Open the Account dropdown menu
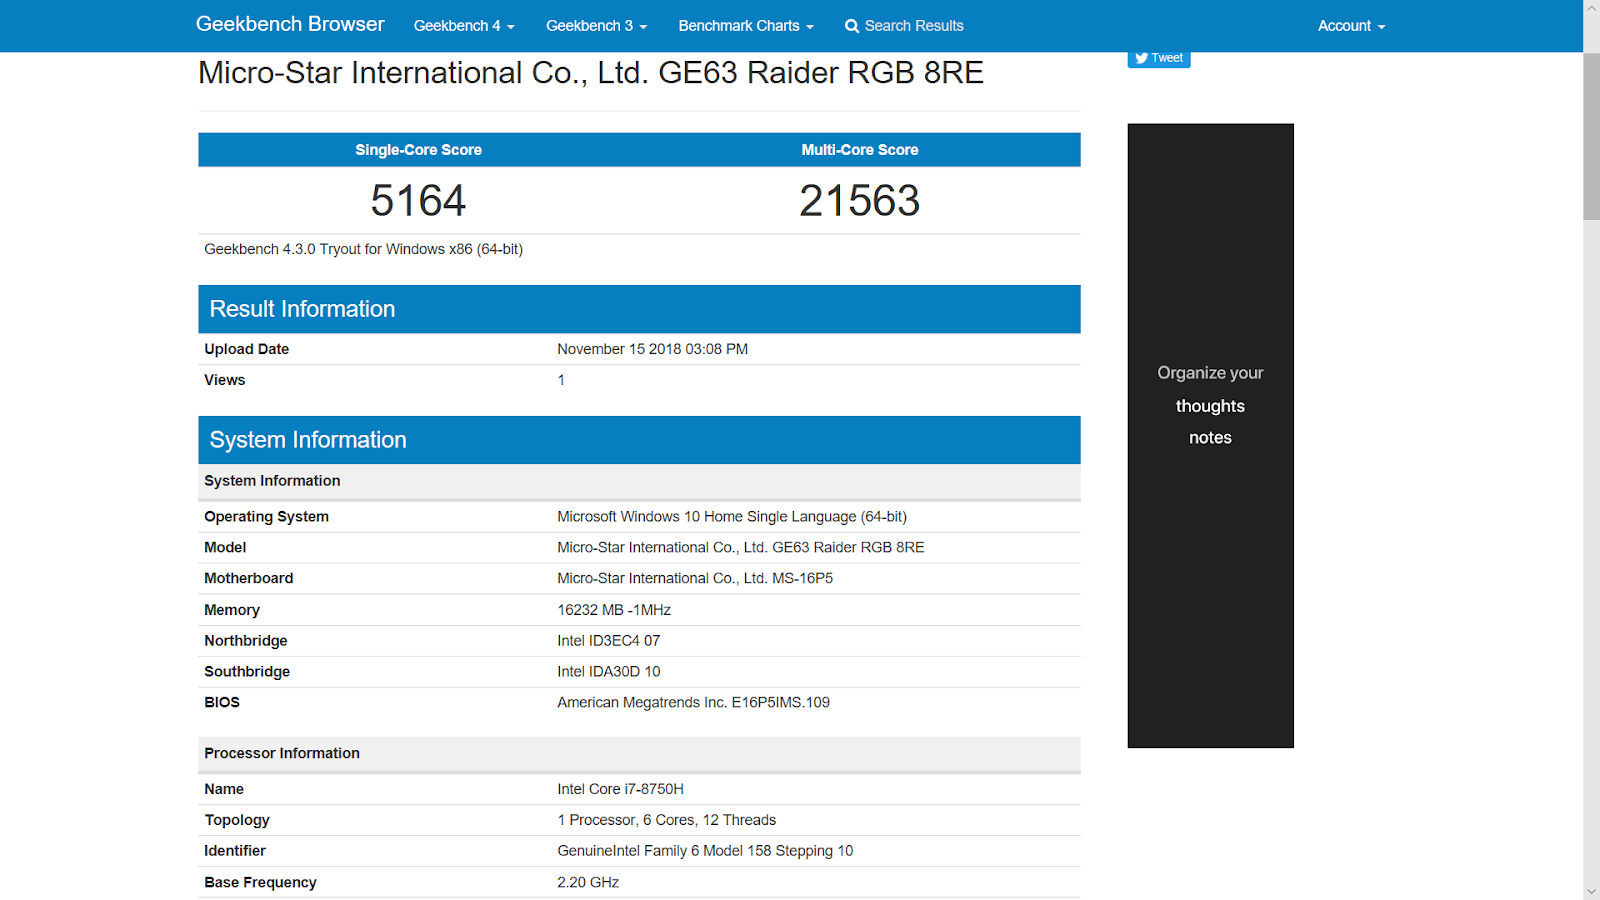Viewport: 1600px width, 900px height. click(1351, 26)
